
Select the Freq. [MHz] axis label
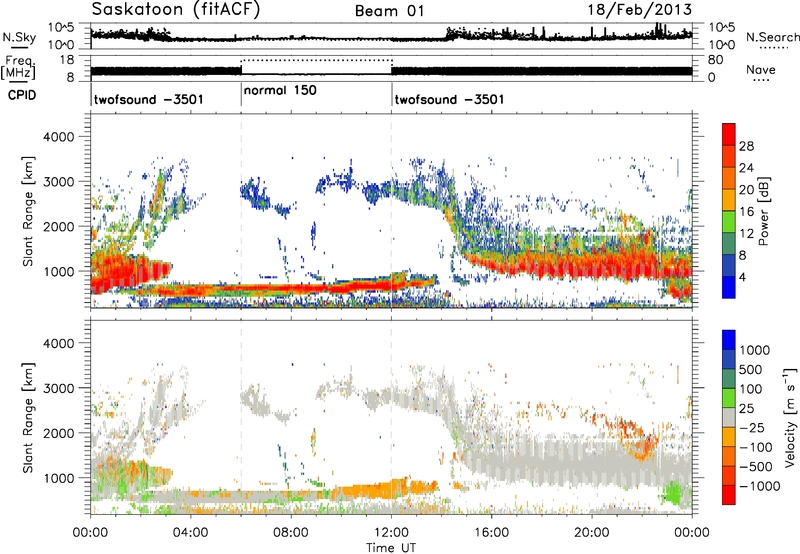pos(19,67)
